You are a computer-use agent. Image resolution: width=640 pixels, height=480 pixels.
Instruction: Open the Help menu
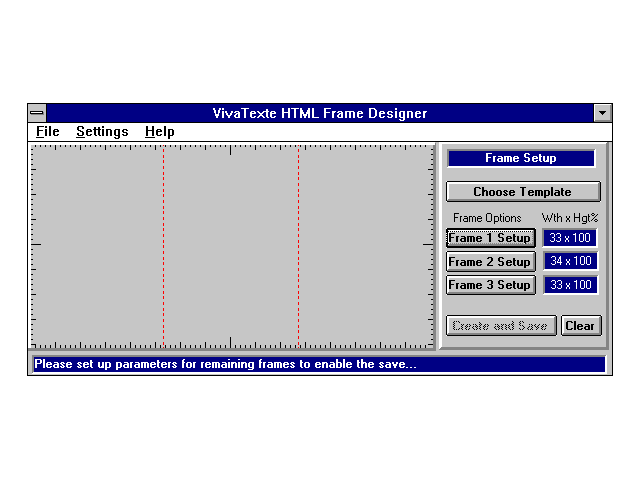pos(159,132)
